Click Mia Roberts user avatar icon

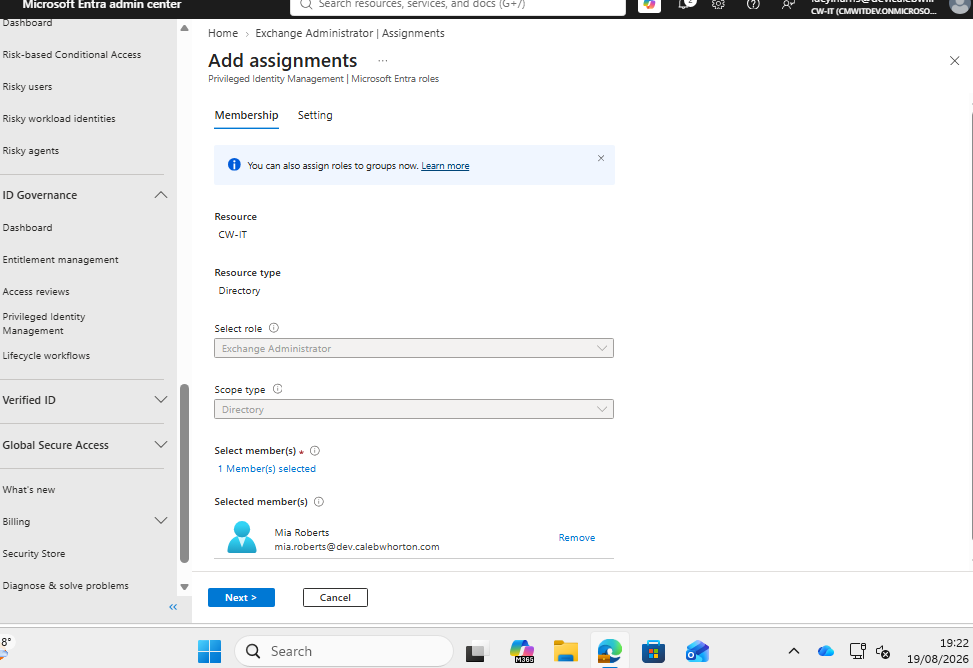(242, 538)
